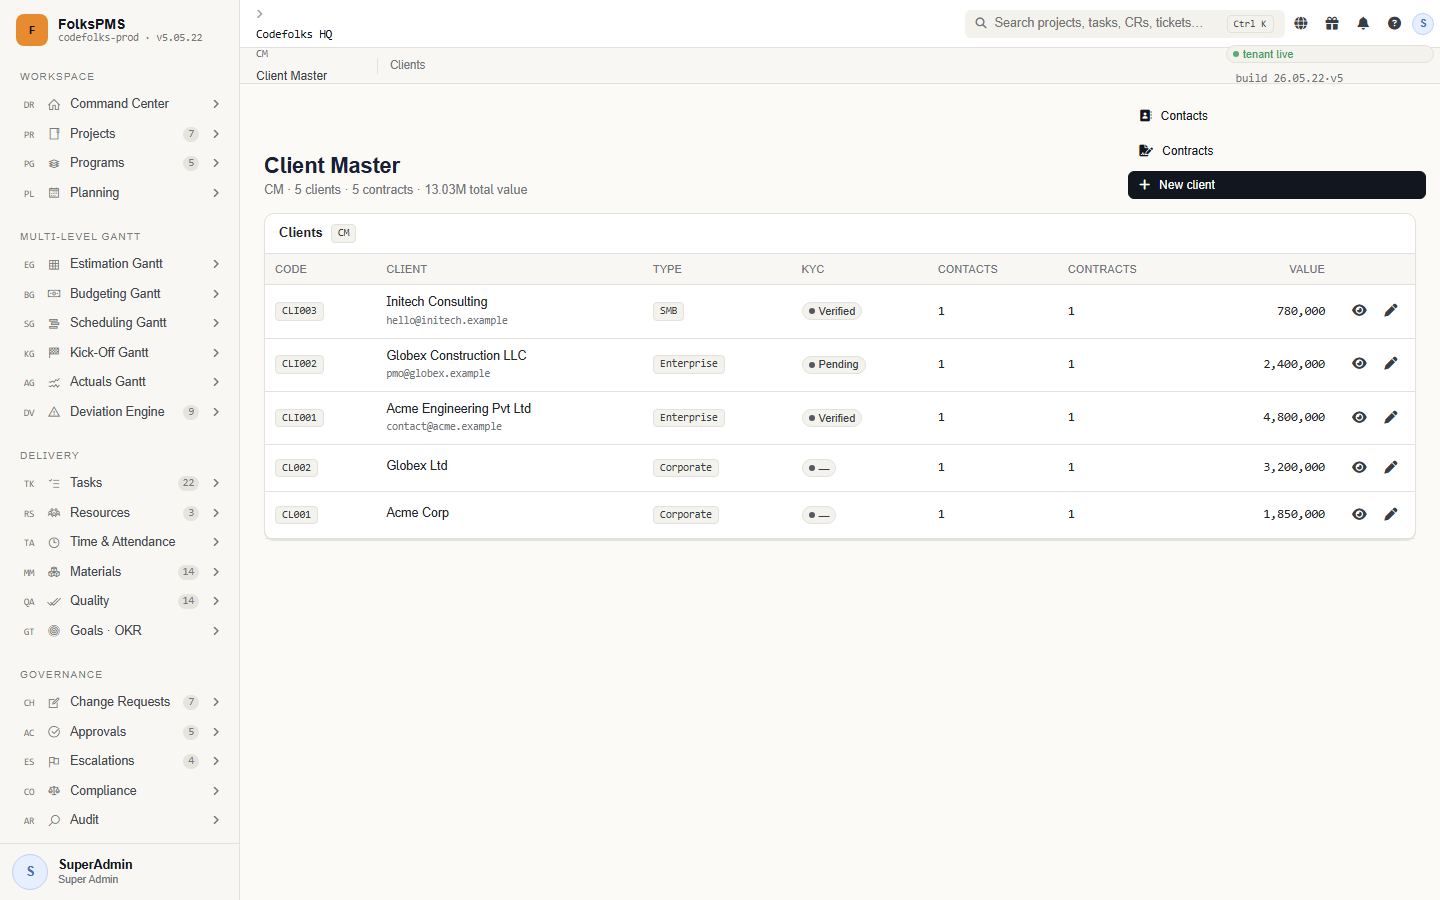Go to Escalations in sidebar
1440x900 pixels.
(x=120, y=761)
